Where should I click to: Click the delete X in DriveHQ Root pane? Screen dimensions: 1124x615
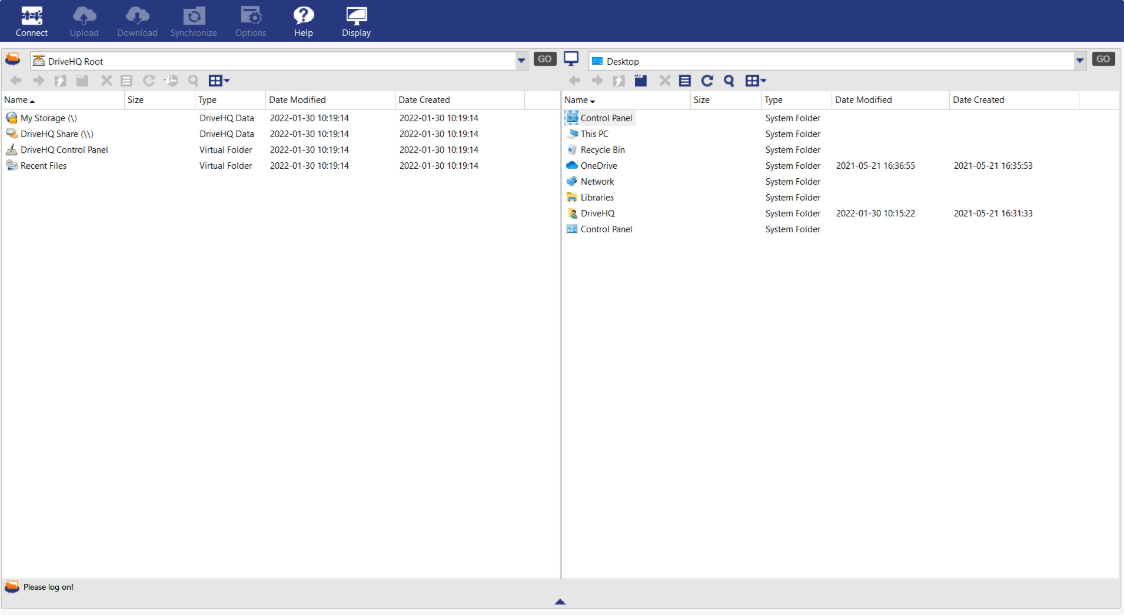pos(106,81)
